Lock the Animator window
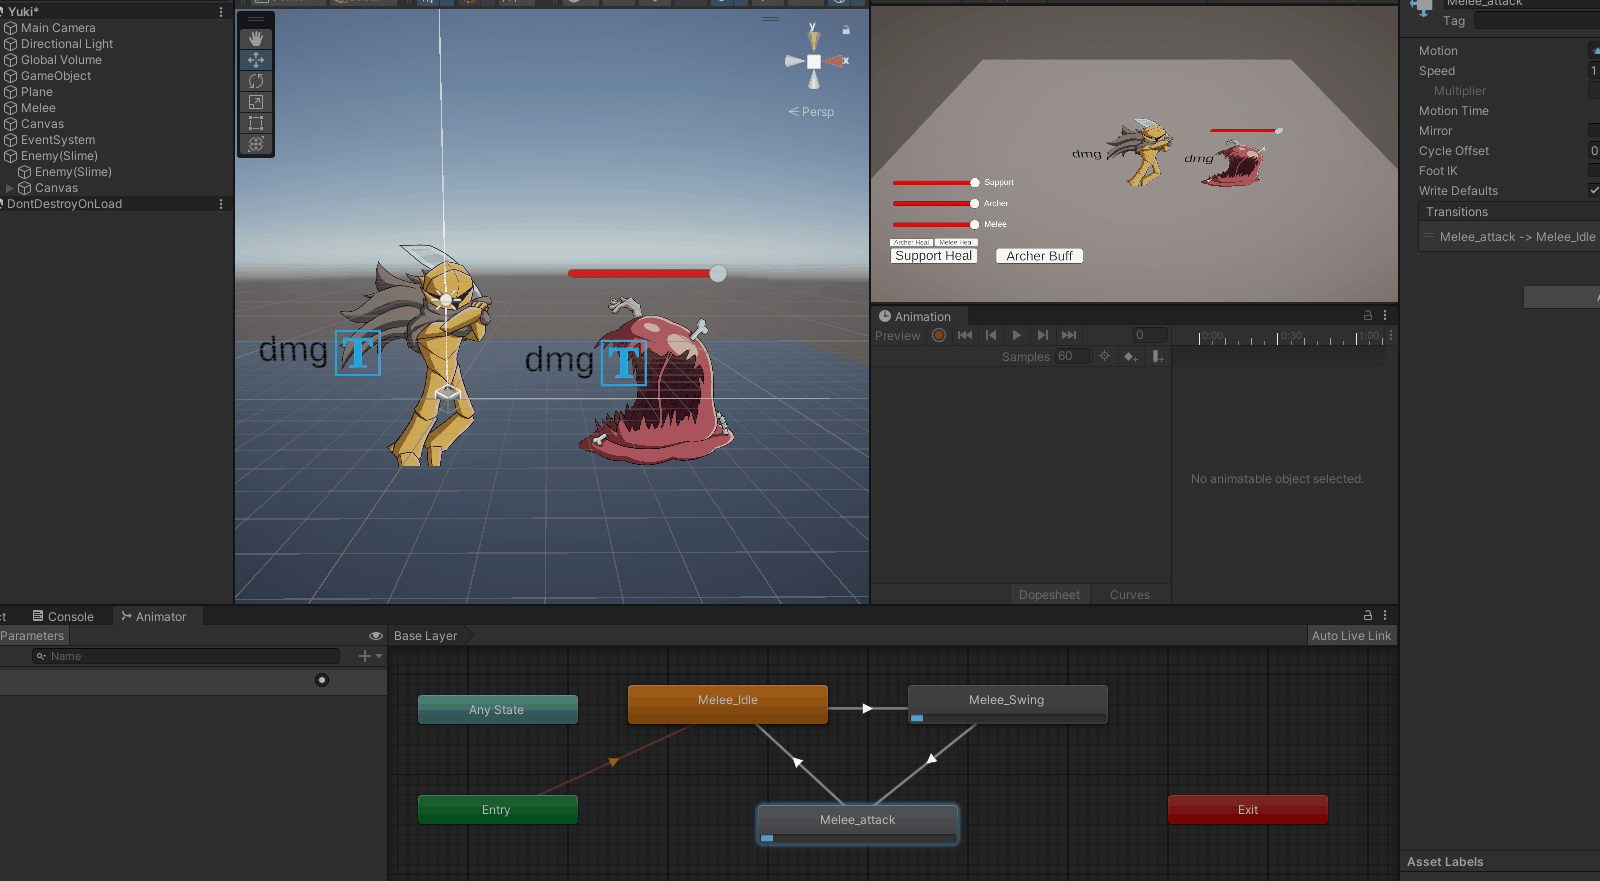The width and height of the screenshot is (1600, 881). 1368,615
